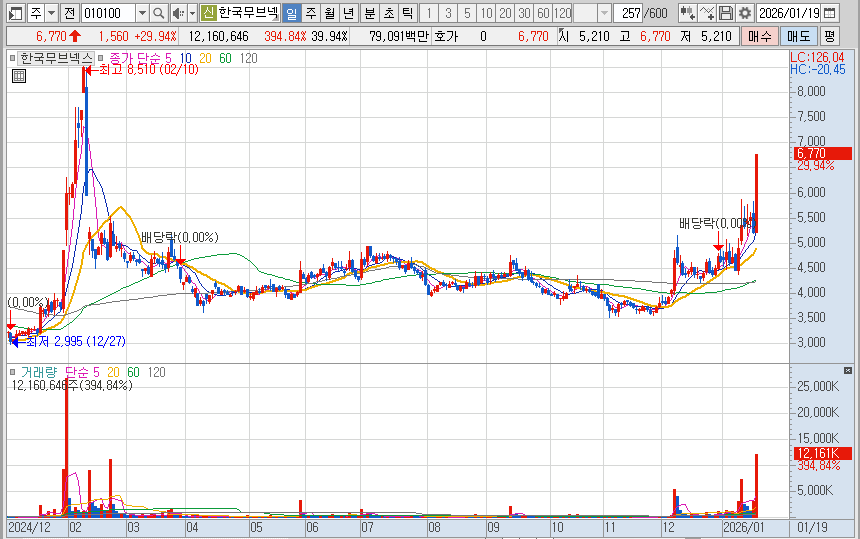
Task: Click the 2026/01/19 date field
Action: (x=789, y=13)
